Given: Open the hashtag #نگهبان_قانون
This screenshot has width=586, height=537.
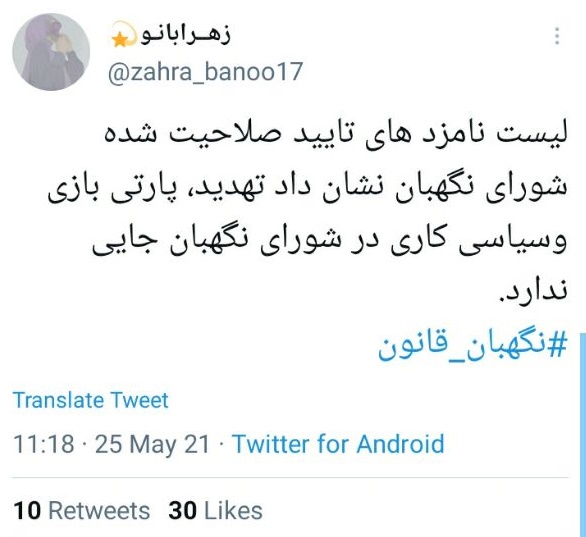Looking at the screenshot, I should point(473,346).
